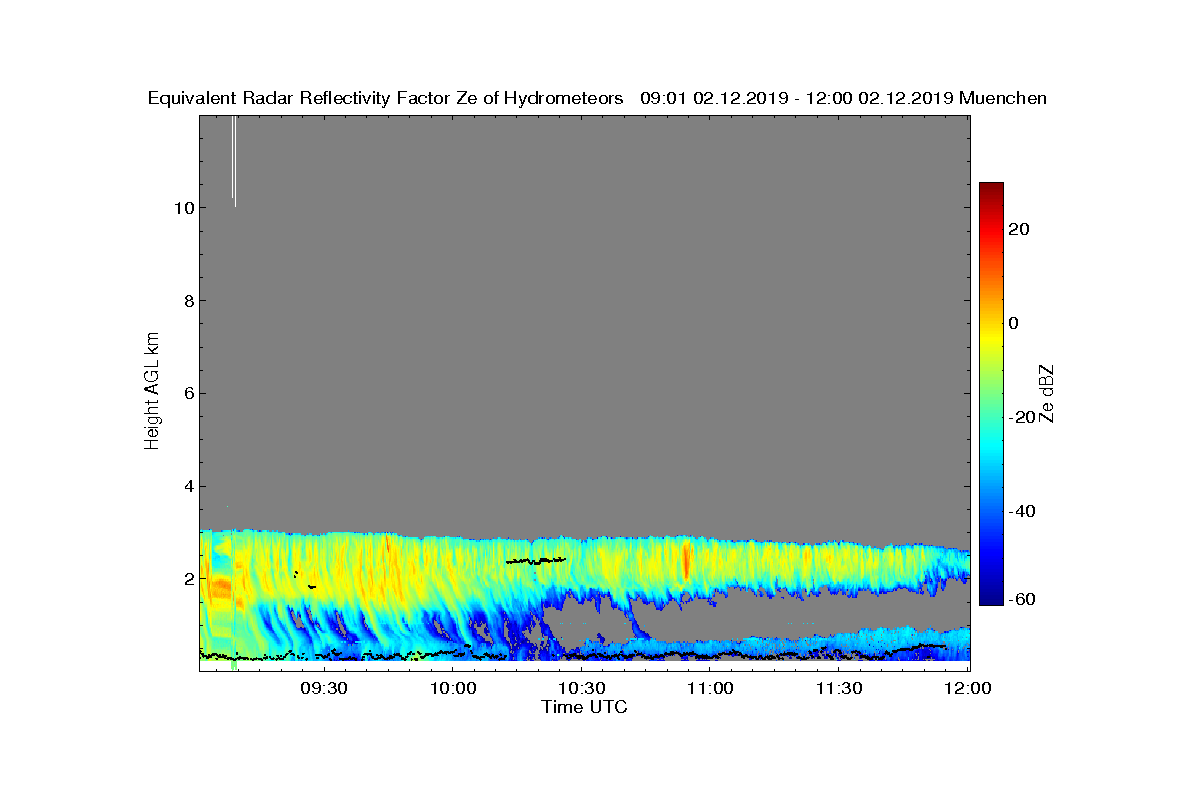
Task: Click the red high-reflectivity streak near 11:00
Action: pos(686,560)
